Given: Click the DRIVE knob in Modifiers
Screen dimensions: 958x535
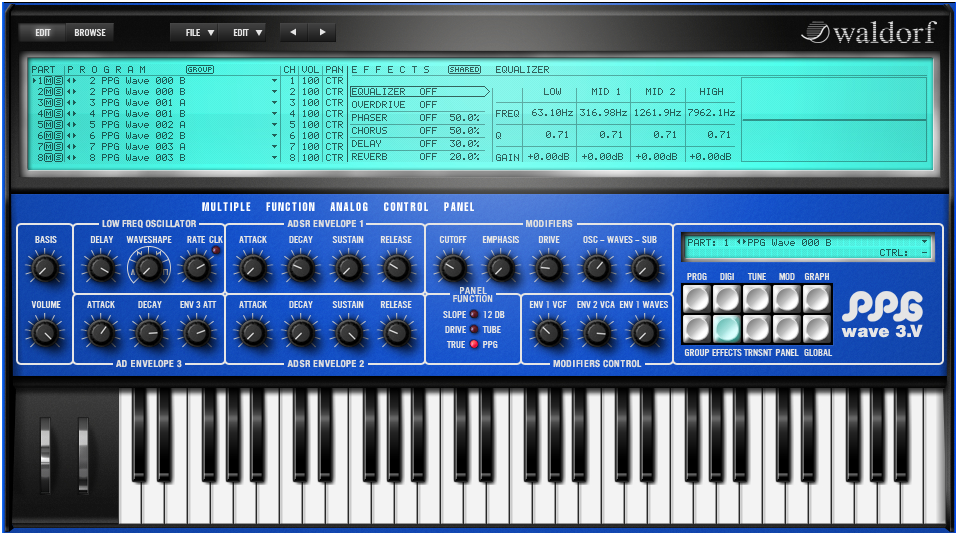Looking at the screenshot, I should 549,268.
